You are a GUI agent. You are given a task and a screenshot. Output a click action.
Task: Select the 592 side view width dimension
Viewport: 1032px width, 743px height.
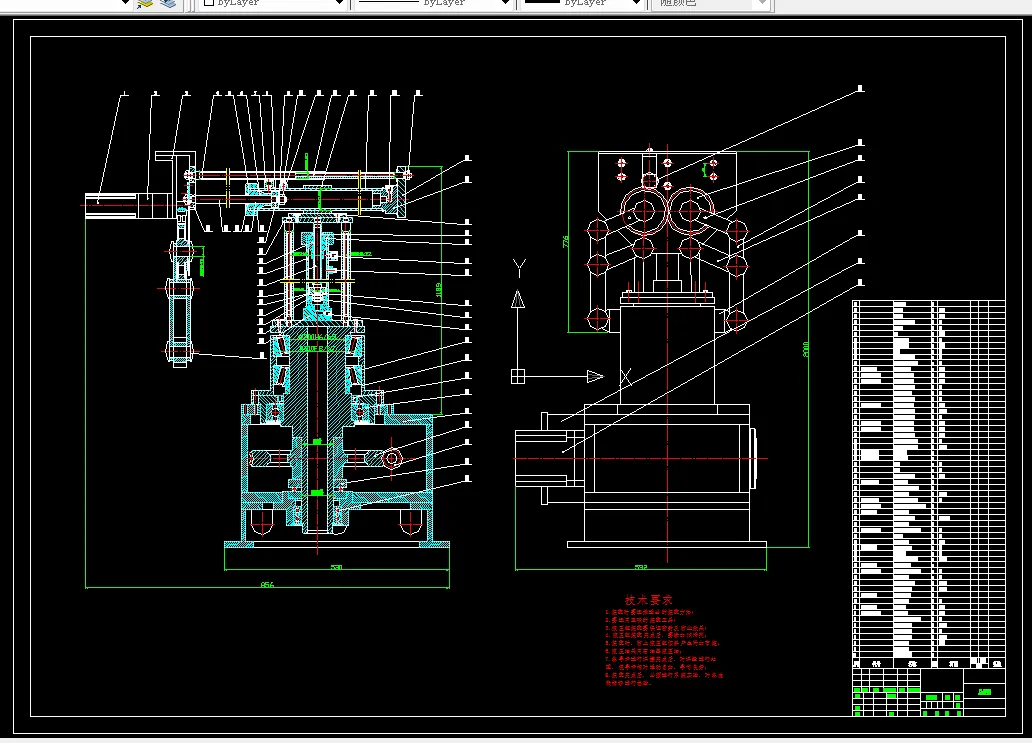(x=640, y=567)
